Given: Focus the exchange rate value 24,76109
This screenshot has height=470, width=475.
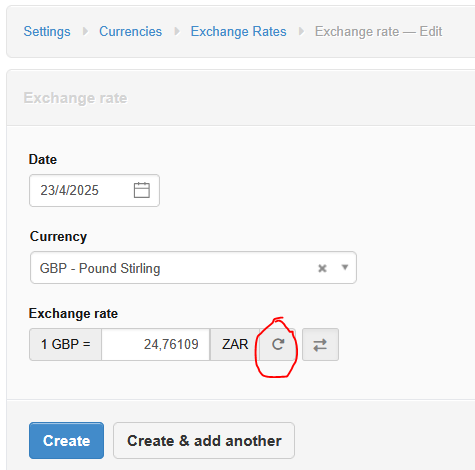Looking at the screenshot, I should click(156, 344).
